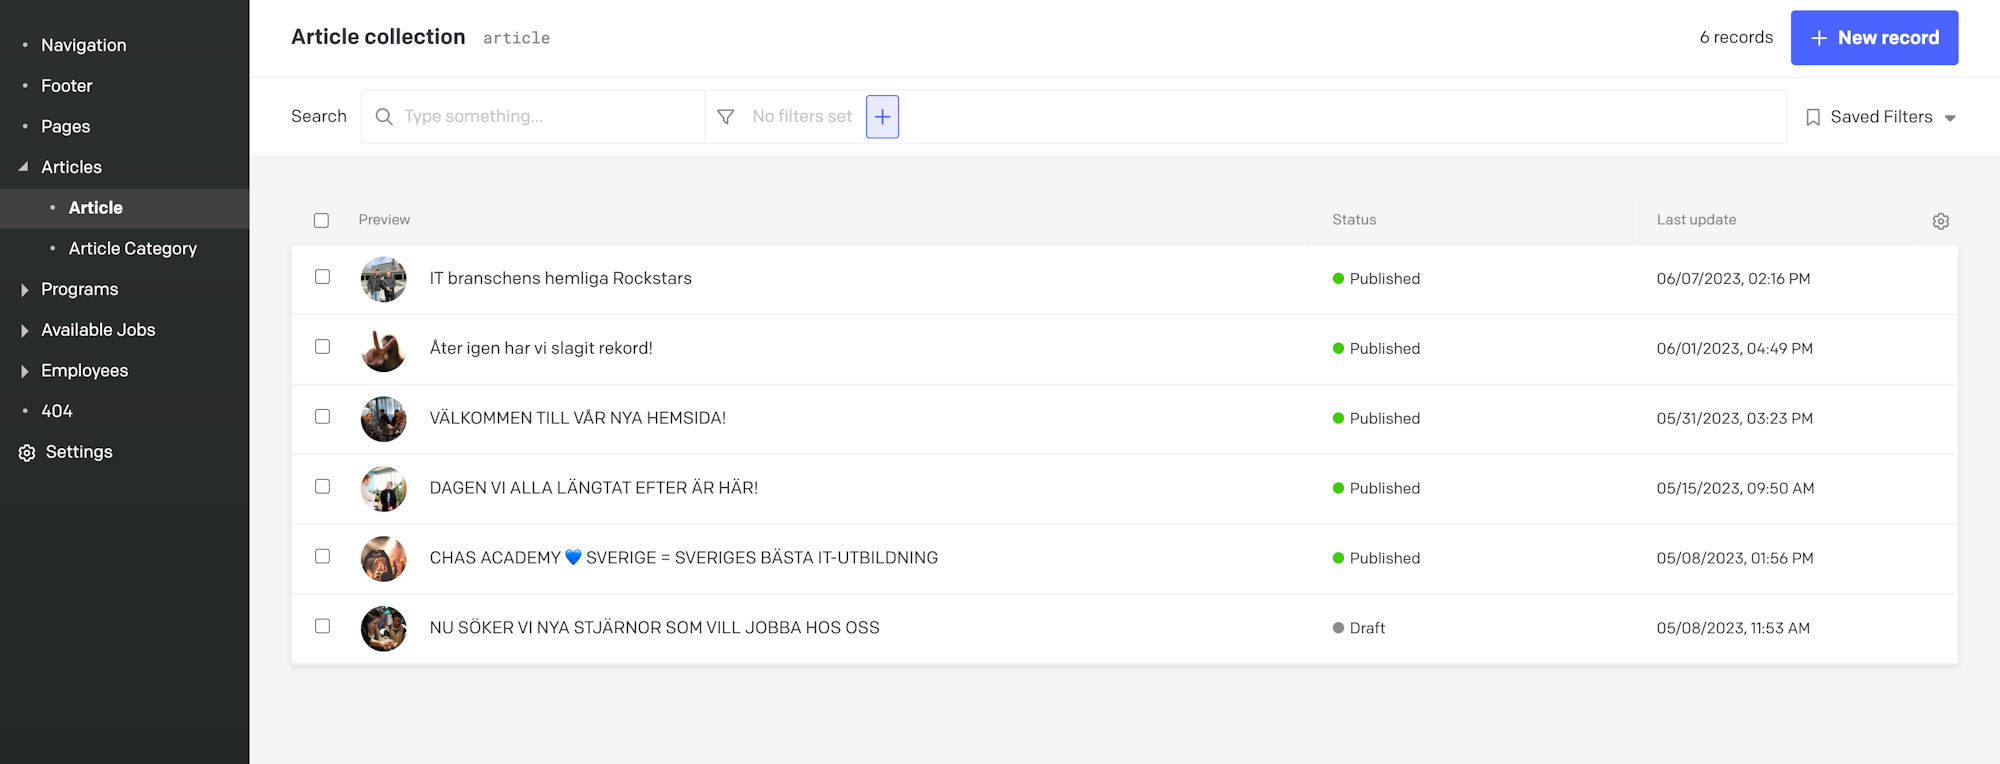The image size is (2000, 764).
Task: Open the 404 sidebar item
Action: tap(57, 411)
